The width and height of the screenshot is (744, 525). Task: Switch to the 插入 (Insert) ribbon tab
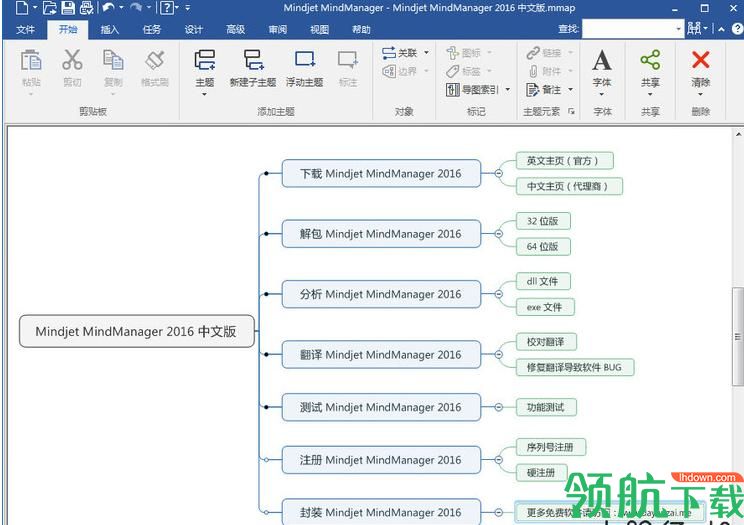pos(110,29)
